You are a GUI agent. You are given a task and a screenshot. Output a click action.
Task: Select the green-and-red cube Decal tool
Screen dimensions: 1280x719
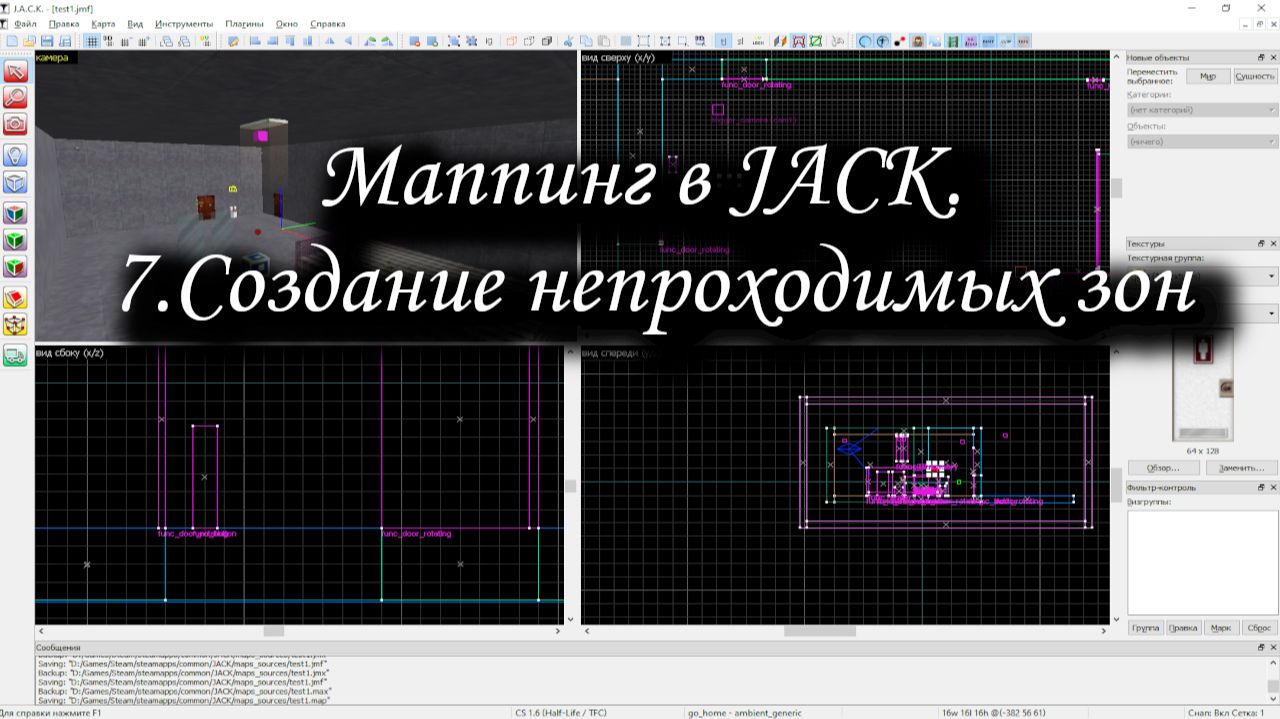pyautogui.click(x=16, y=267)
